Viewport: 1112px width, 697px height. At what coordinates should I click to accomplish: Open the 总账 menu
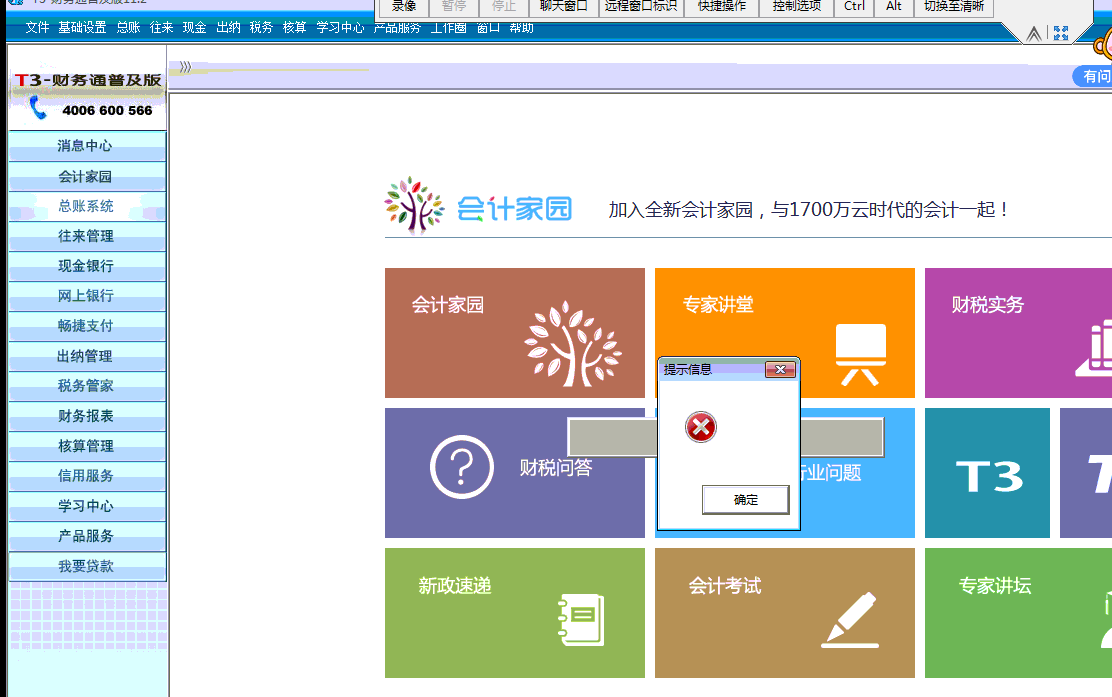pyautogui.click(x=128, y=28)
